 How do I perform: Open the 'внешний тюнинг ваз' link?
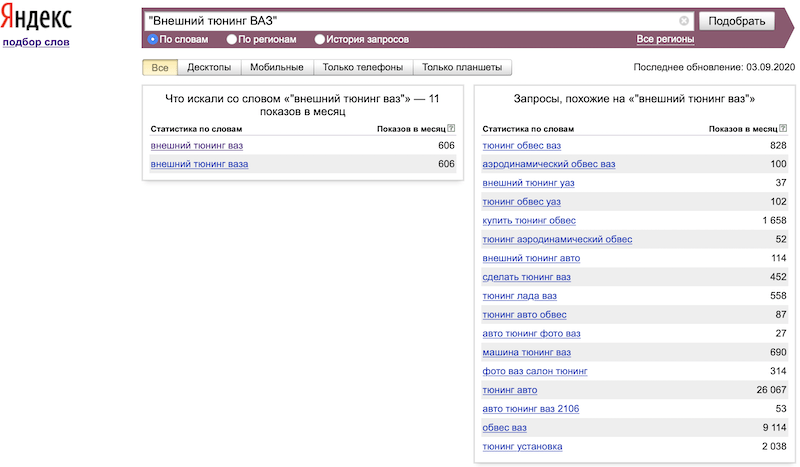coord(197,145)
